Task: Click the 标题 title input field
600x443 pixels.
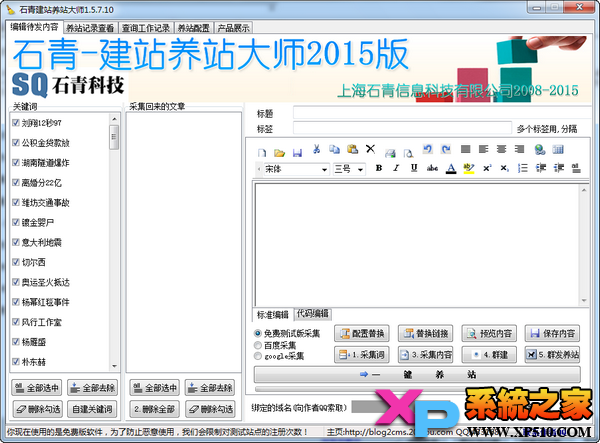Action: coord(442,112)
